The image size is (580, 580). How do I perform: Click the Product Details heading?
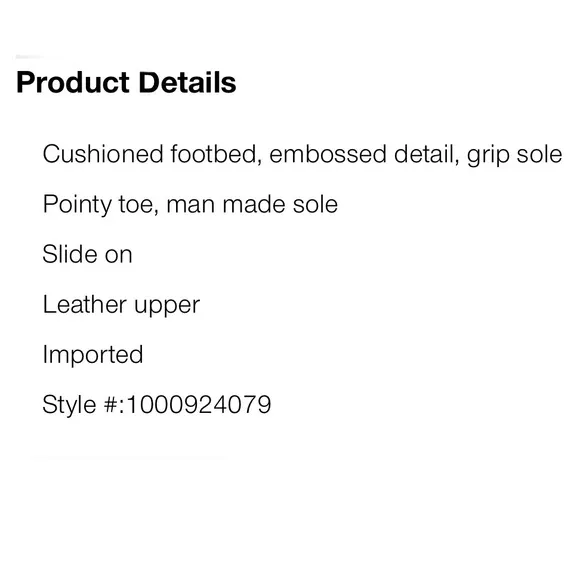(126, 82)
